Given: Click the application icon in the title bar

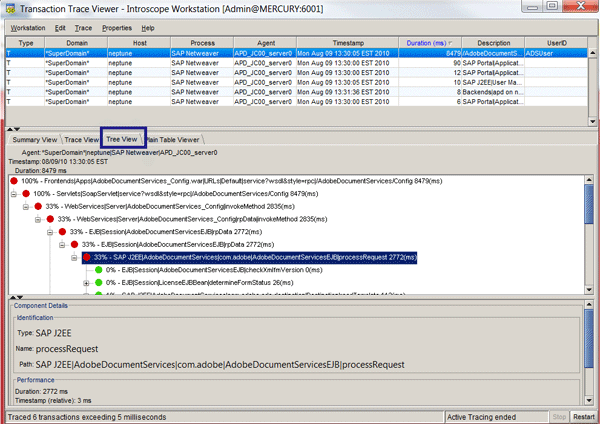Looking at the screenshot, I should click(10, 9).
